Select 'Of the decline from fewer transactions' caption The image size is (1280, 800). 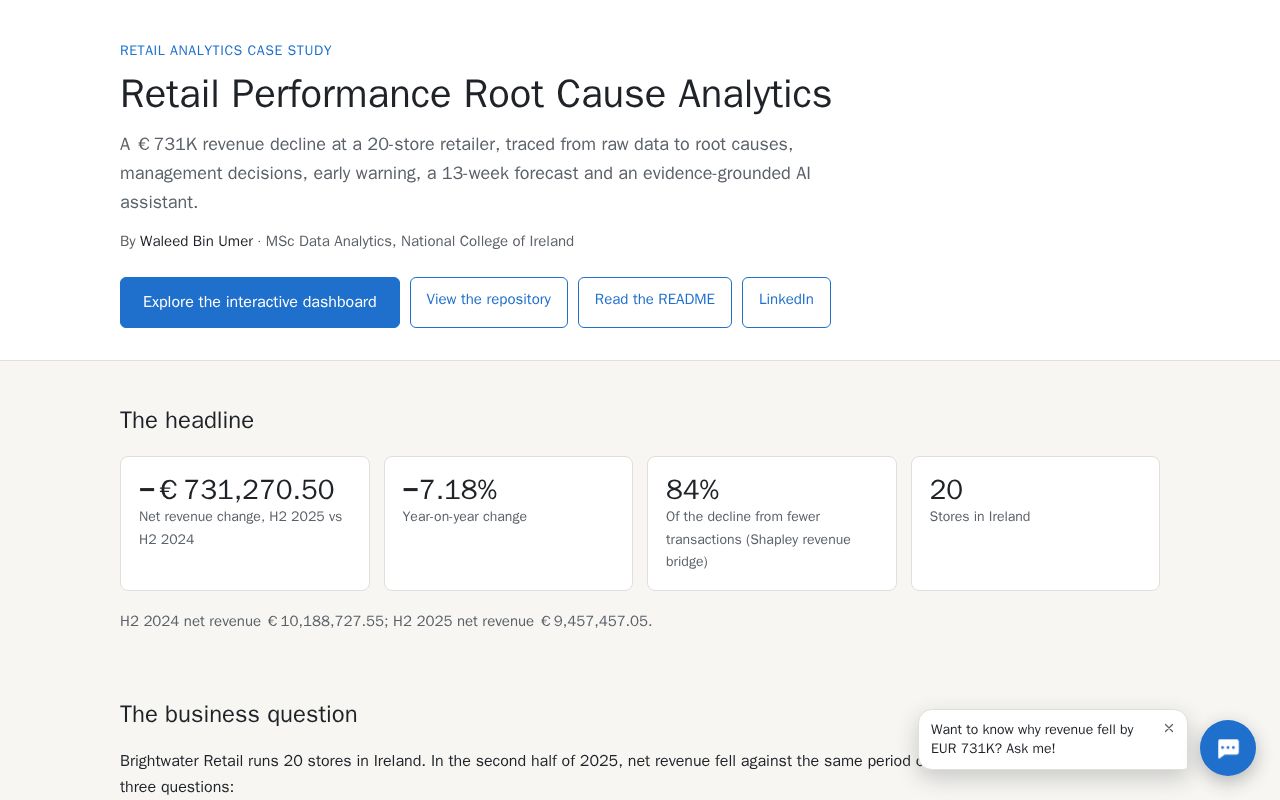click(x=758, y=539)
